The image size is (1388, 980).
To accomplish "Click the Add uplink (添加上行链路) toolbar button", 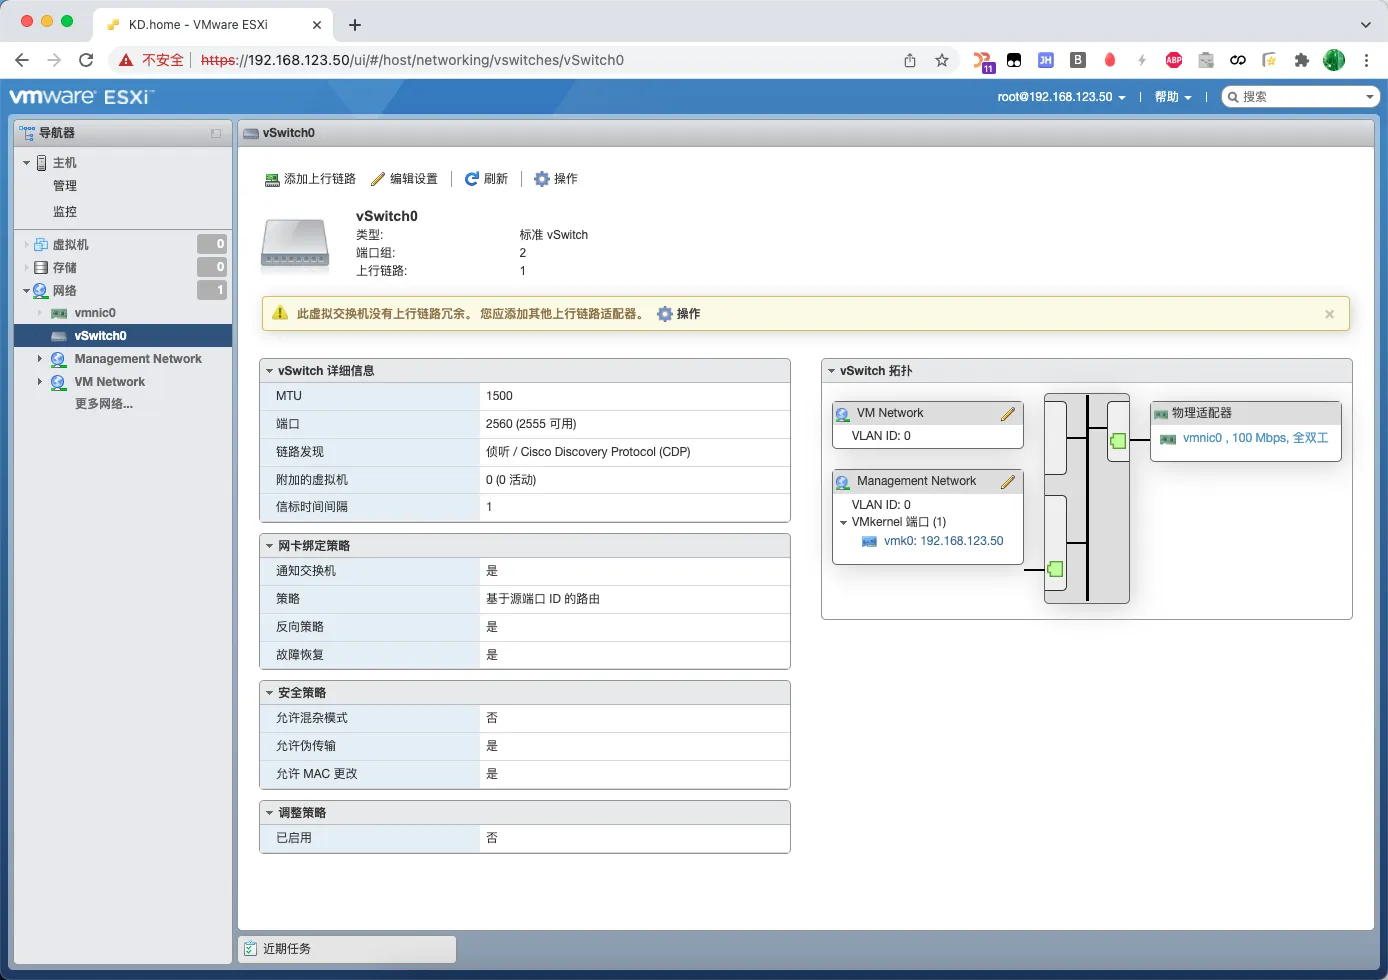I will pyautogui.click(x=310, y=179).
